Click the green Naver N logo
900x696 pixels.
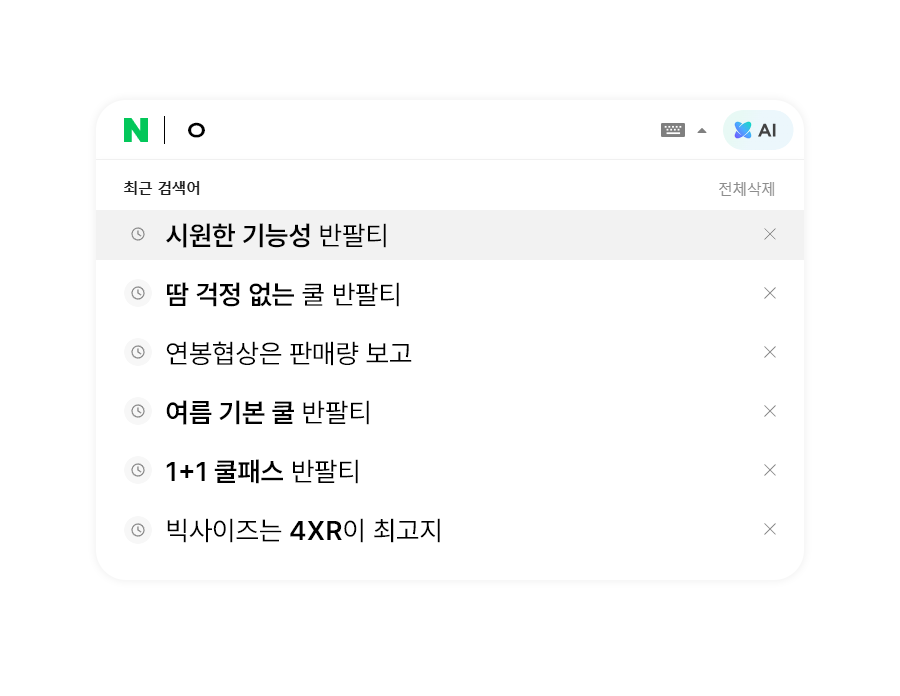(x=136, y=130)
